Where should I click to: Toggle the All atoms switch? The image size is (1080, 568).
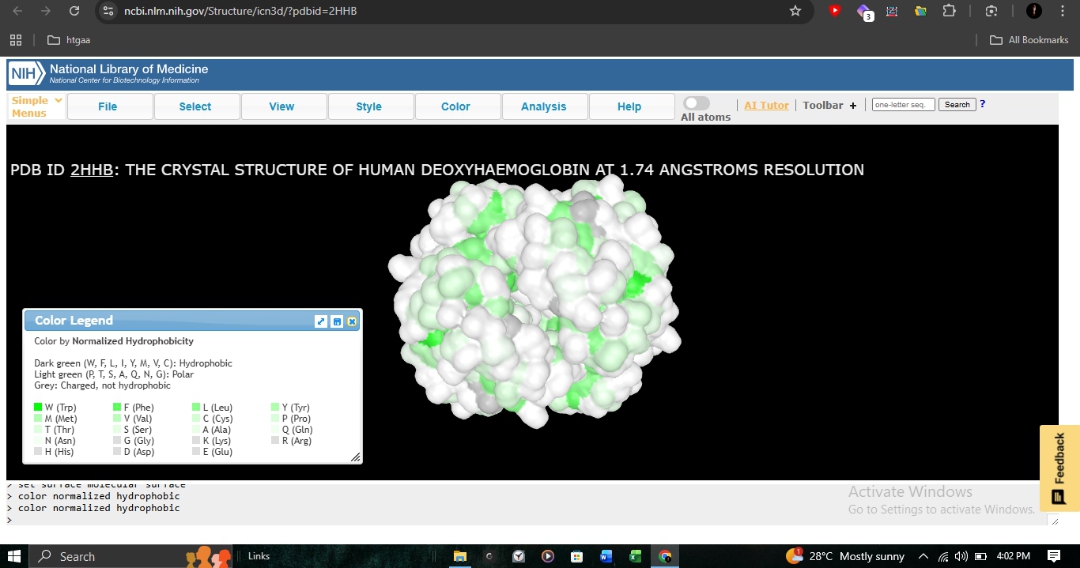coord(696,103)
